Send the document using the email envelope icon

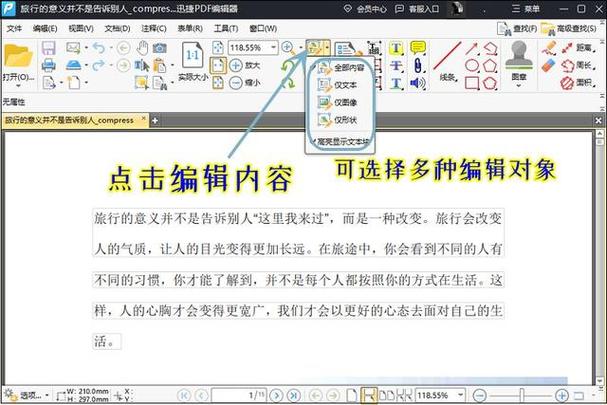(x=73, y=48)
